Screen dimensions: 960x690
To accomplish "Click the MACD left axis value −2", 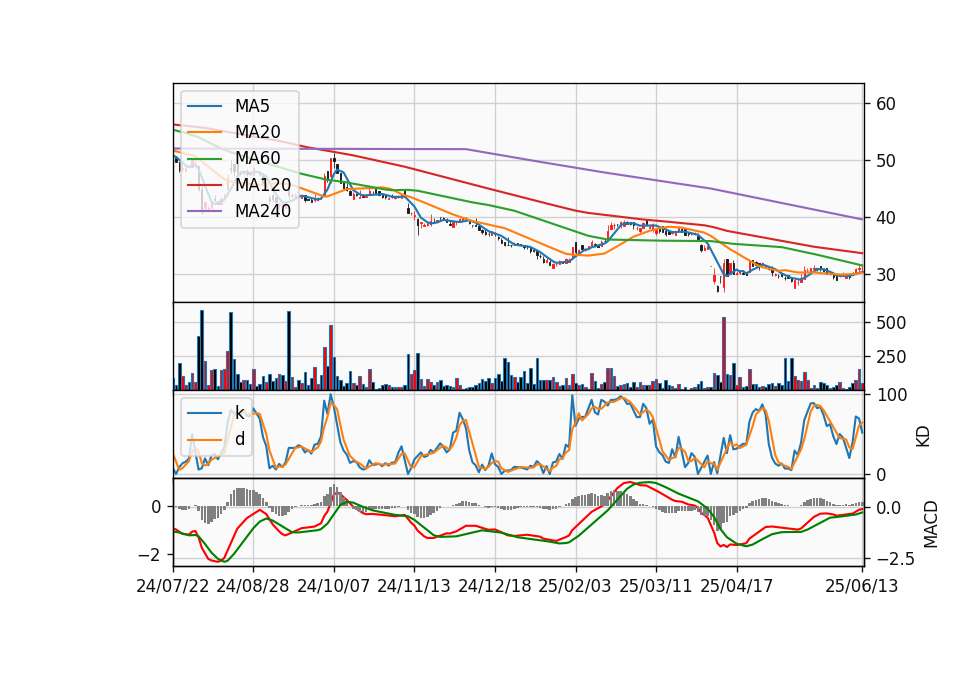I will pyautogui.click(x=150, y=555).
